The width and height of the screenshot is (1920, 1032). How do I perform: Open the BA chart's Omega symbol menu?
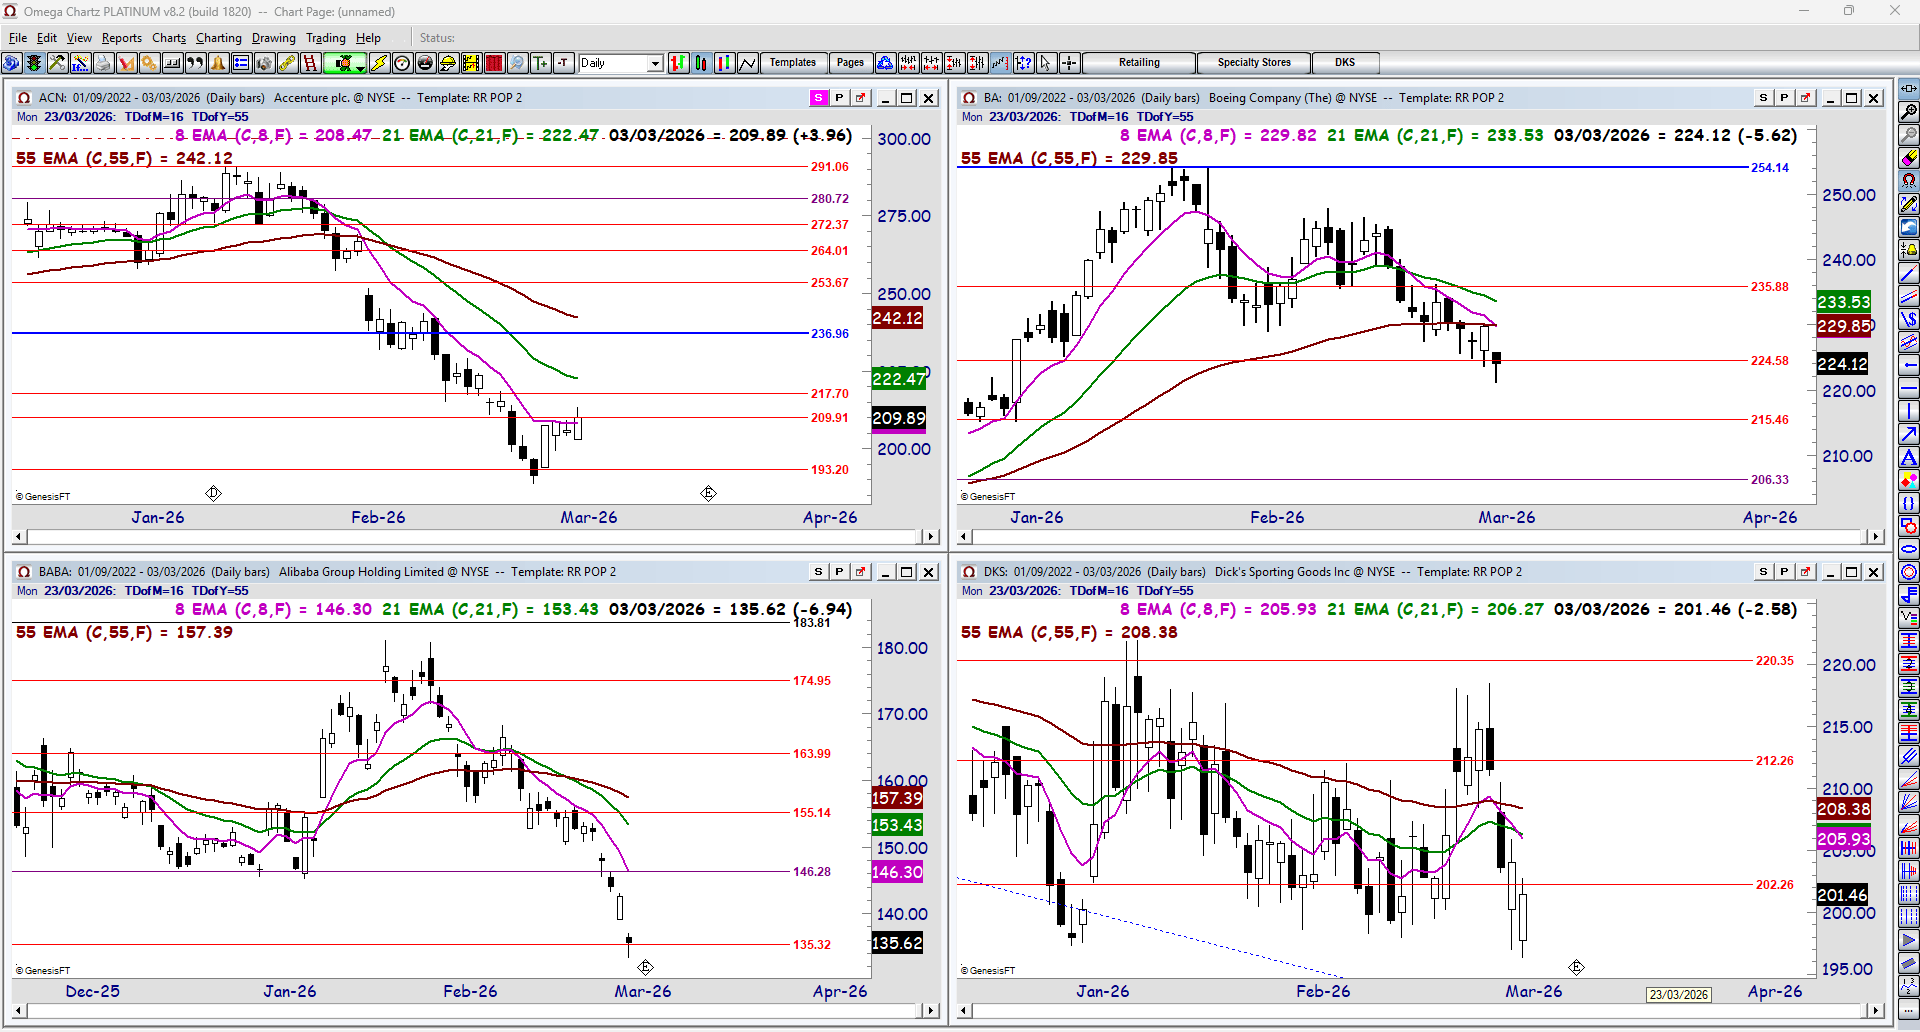pos(969,98)
